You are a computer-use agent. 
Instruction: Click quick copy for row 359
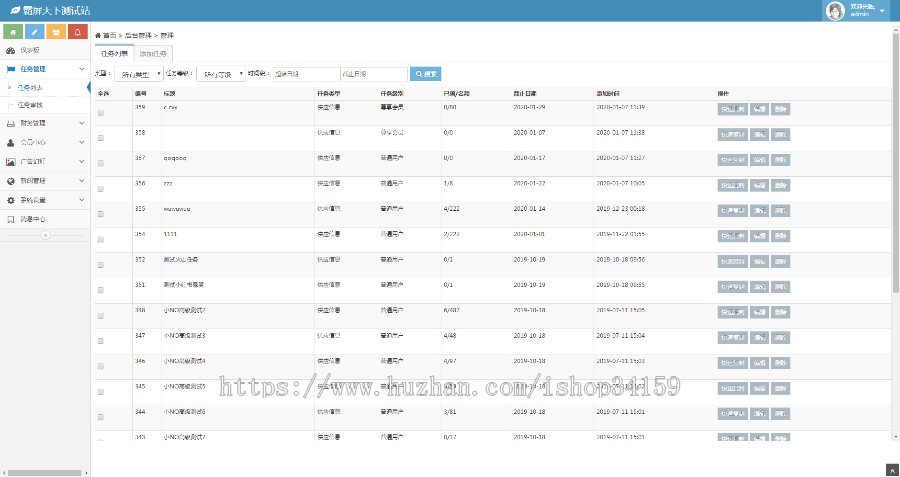[732, 109]
